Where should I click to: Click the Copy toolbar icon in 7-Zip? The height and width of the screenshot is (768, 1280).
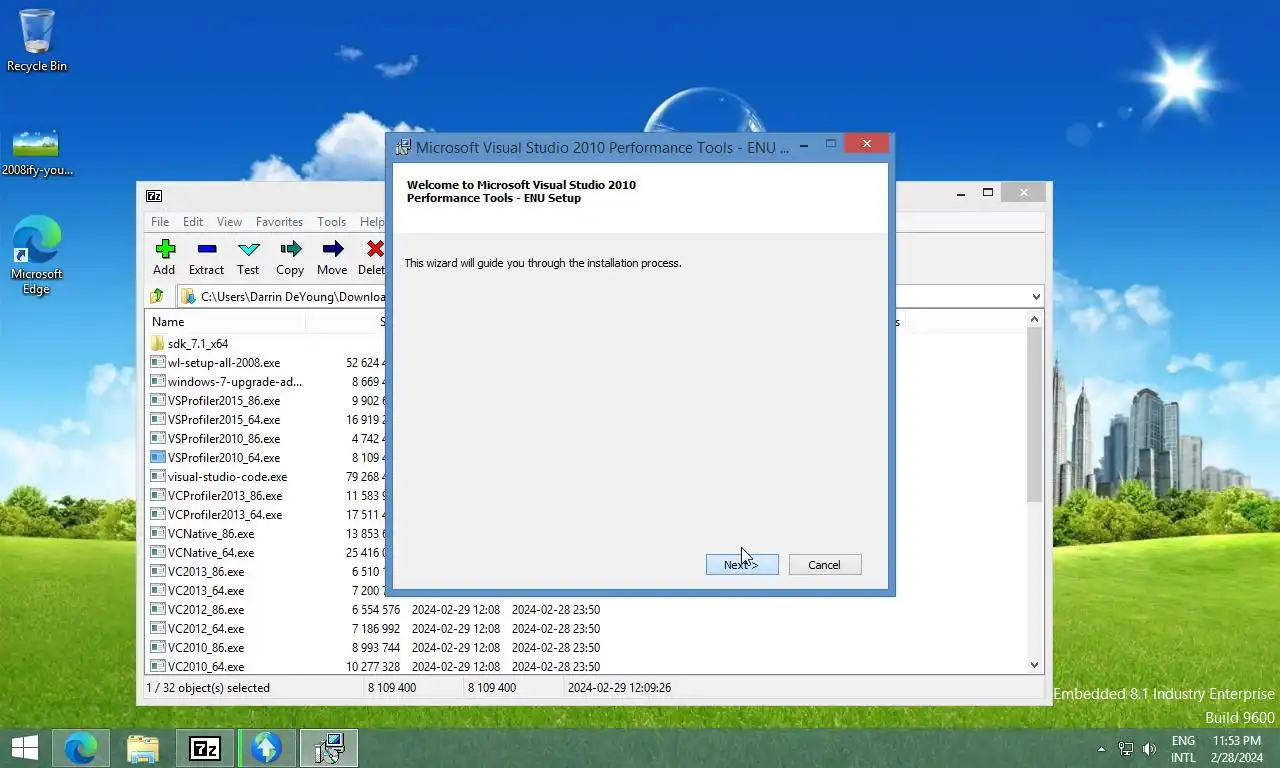[290, 257]
